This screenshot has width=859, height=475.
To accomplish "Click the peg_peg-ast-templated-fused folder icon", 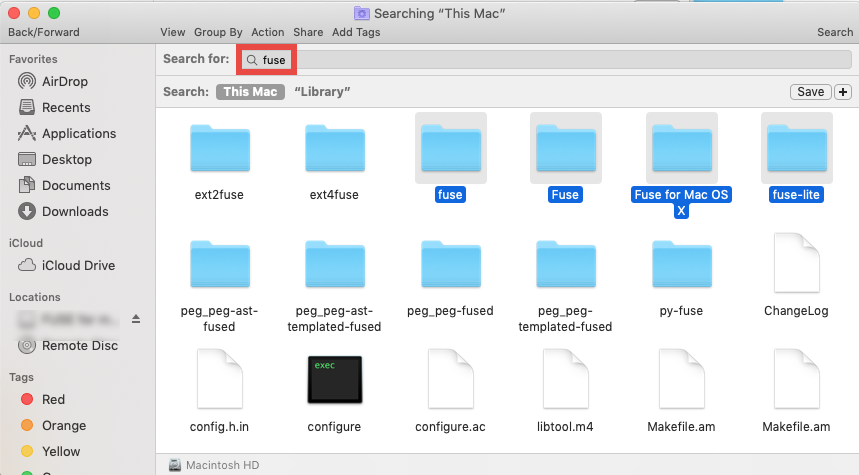I will click(335, 264).
